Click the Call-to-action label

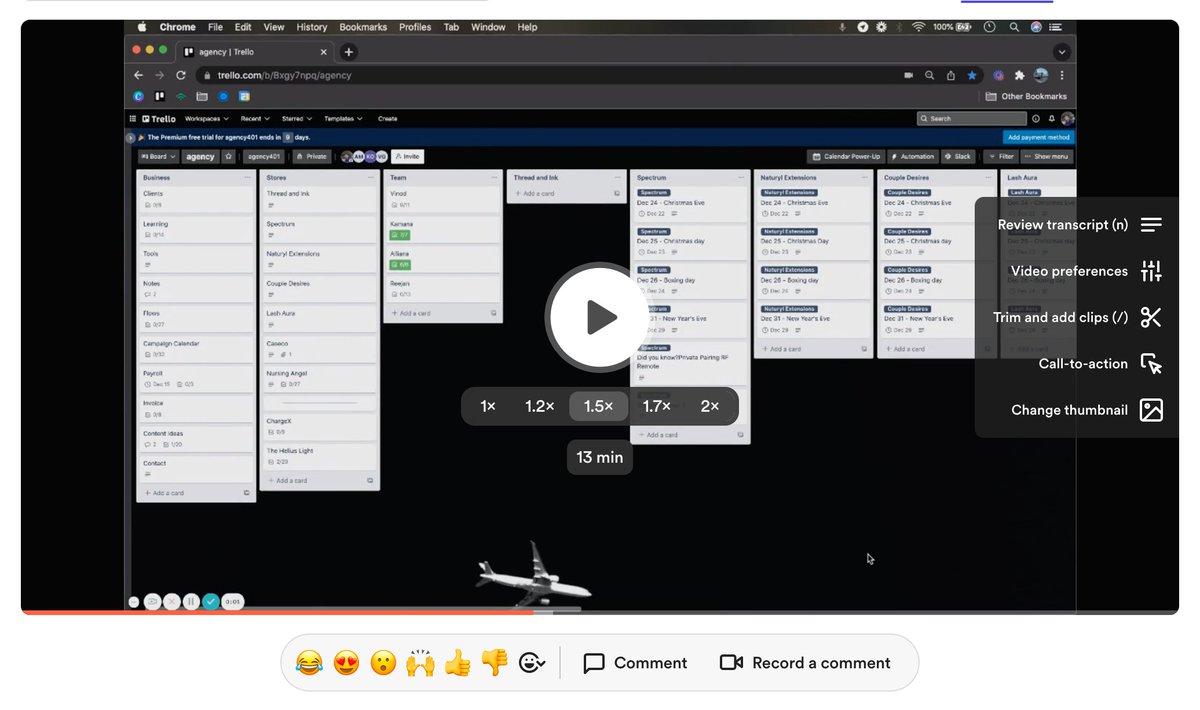(x=1083, y=364)
